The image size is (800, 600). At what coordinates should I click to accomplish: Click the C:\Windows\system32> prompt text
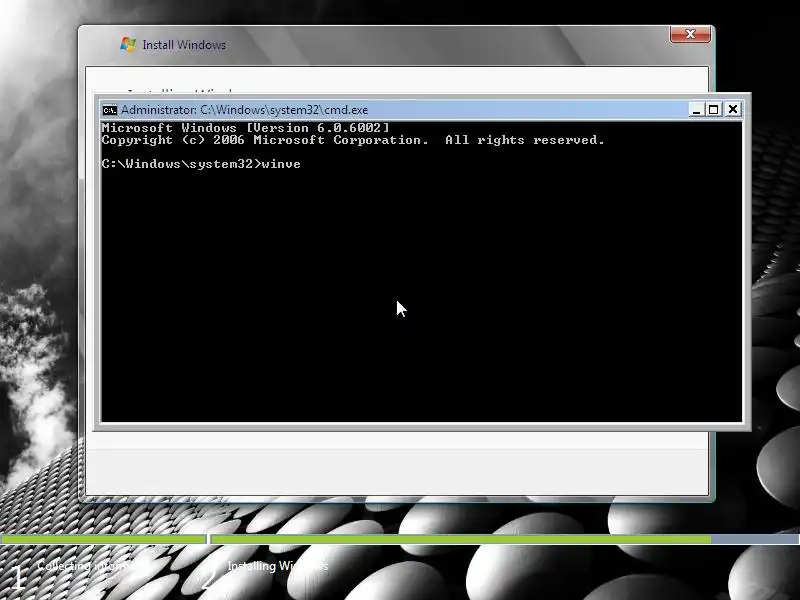pyautogui.click(x=181, y=164)
